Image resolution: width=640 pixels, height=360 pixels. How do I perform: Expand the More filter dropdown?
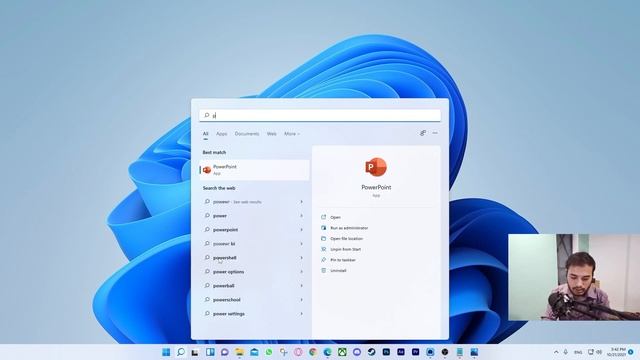(x=292, y=134)
